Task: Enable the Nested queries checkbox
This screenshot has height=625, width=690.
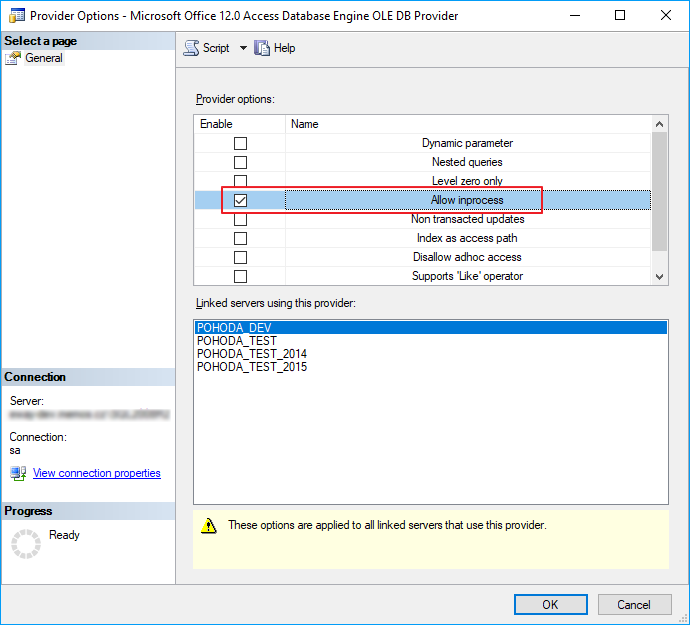Action: tap(240, 162)
